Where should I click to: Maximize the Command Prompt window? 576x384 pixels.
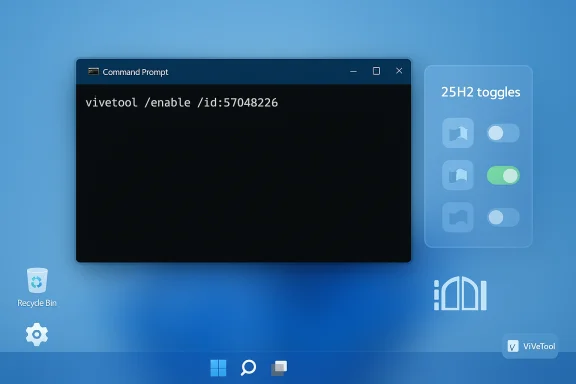point(376,71)
